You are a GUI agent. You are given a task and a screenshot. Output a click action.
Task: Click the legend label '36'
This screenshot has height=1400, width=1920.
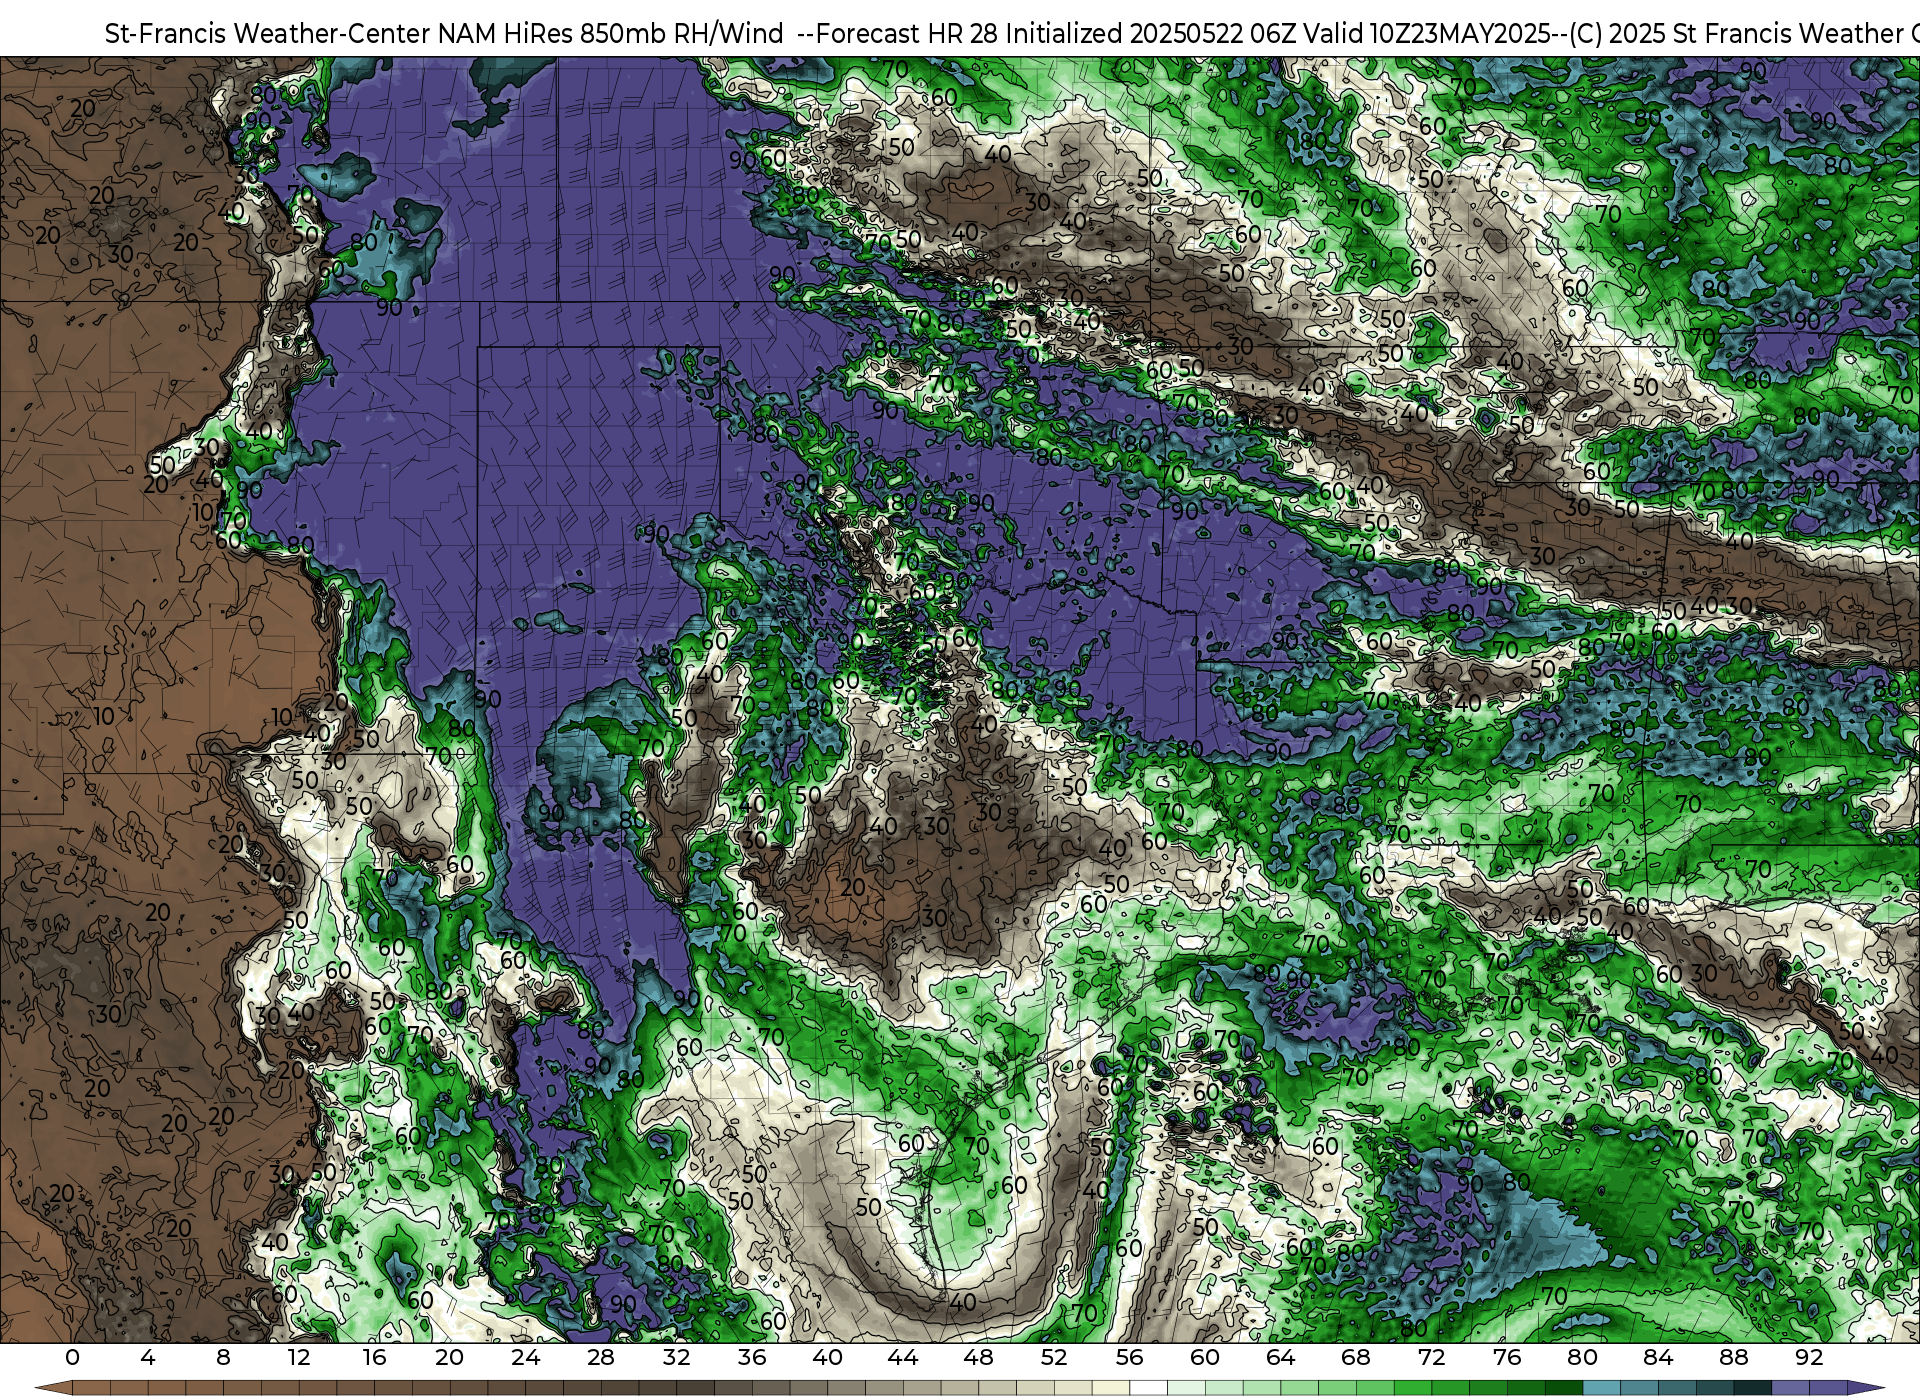pos(752,1358)
